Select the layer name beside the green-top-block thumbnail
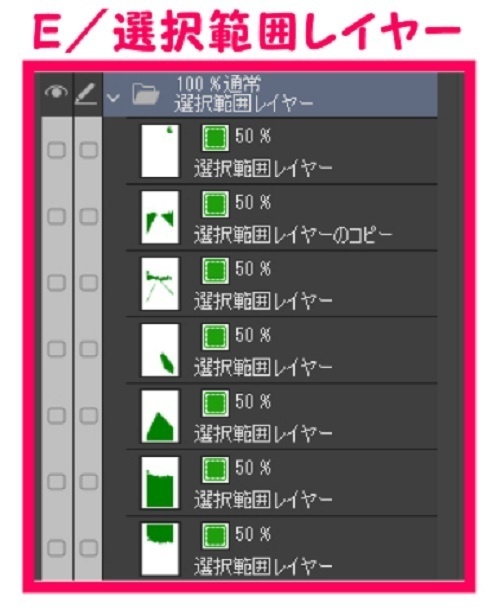This screenshot has width=500, height=613. pyautogui.click(x=263, y=567)
